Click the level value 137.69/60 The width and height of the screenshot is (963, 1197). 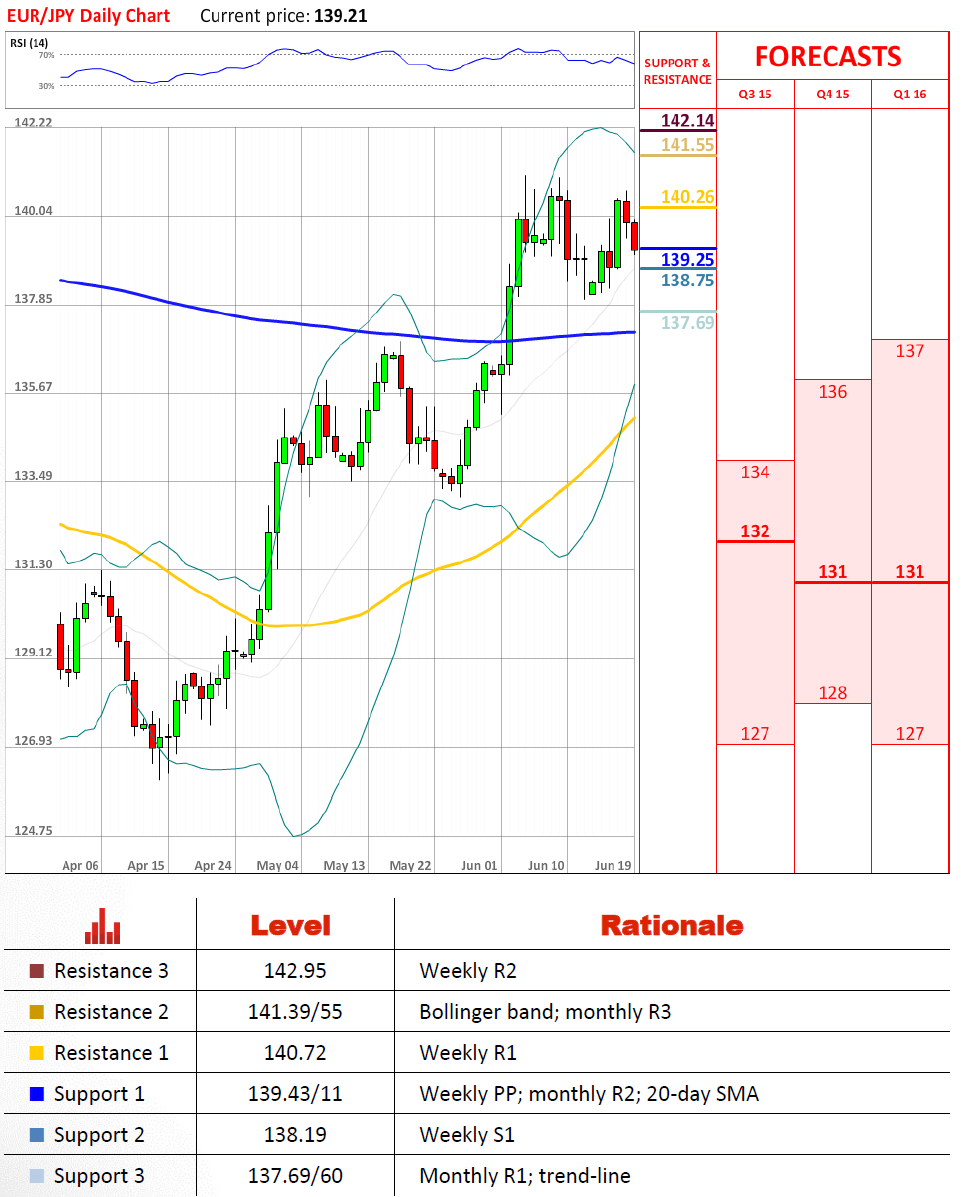click(x=295, y=1176)
